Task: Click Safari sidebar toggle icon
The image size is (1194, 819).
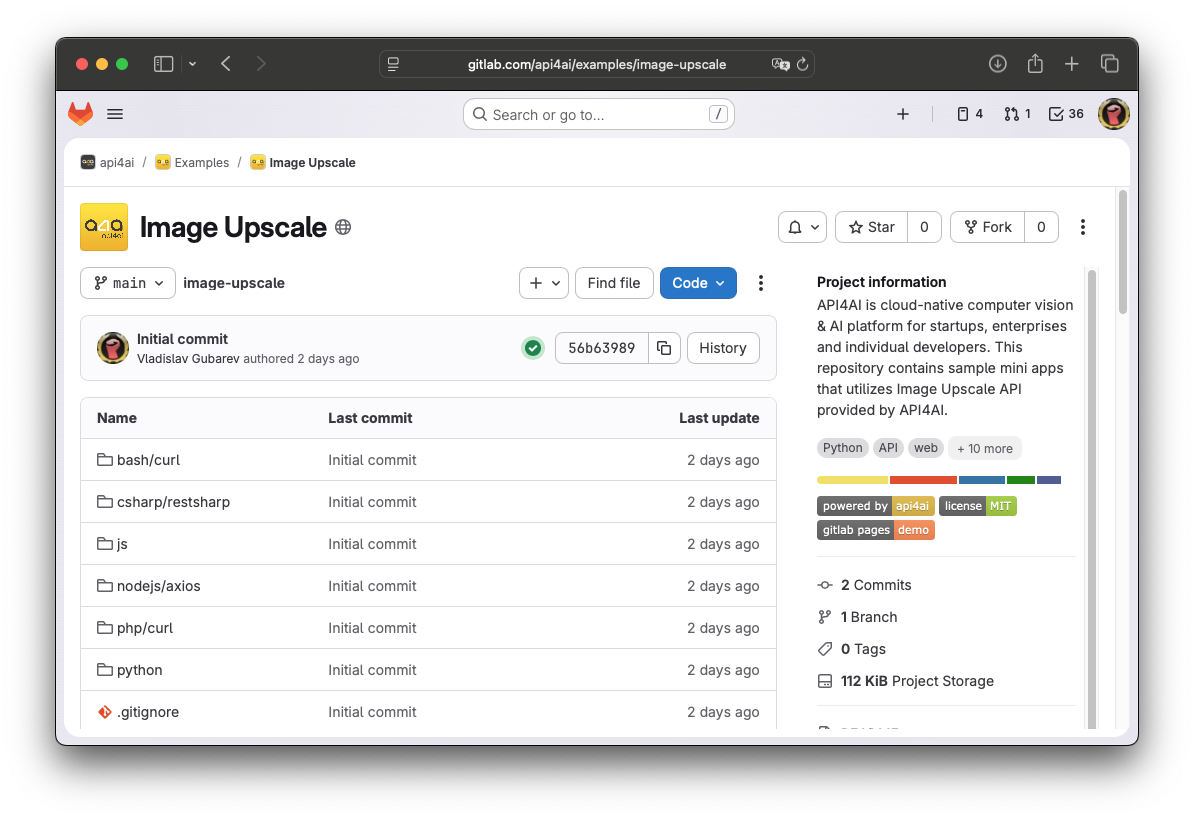Action: click(x=164, y=64)
